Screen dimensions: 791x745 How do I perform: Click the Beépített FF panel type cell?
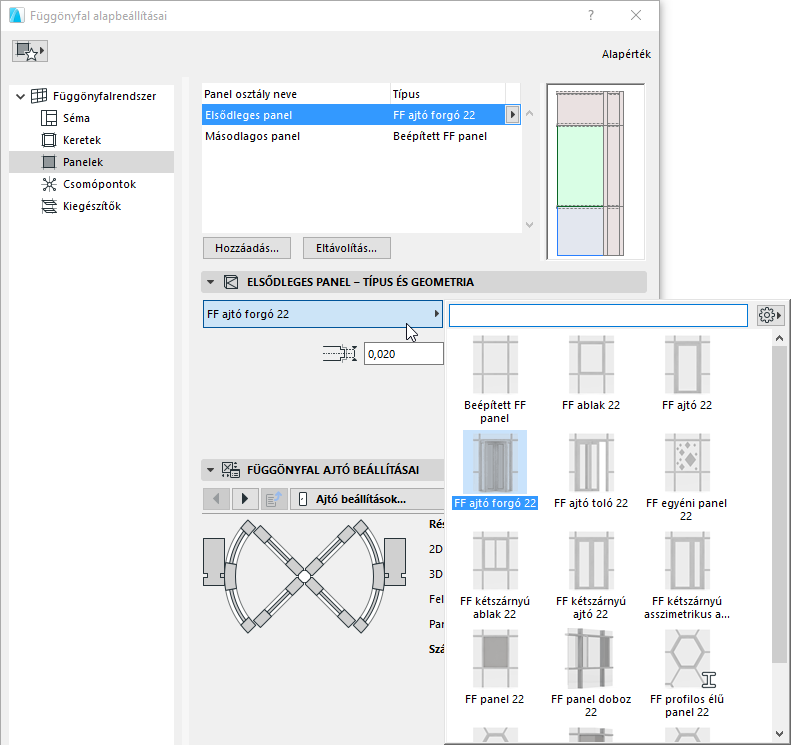pyautogui.click(x=440, y=136)
